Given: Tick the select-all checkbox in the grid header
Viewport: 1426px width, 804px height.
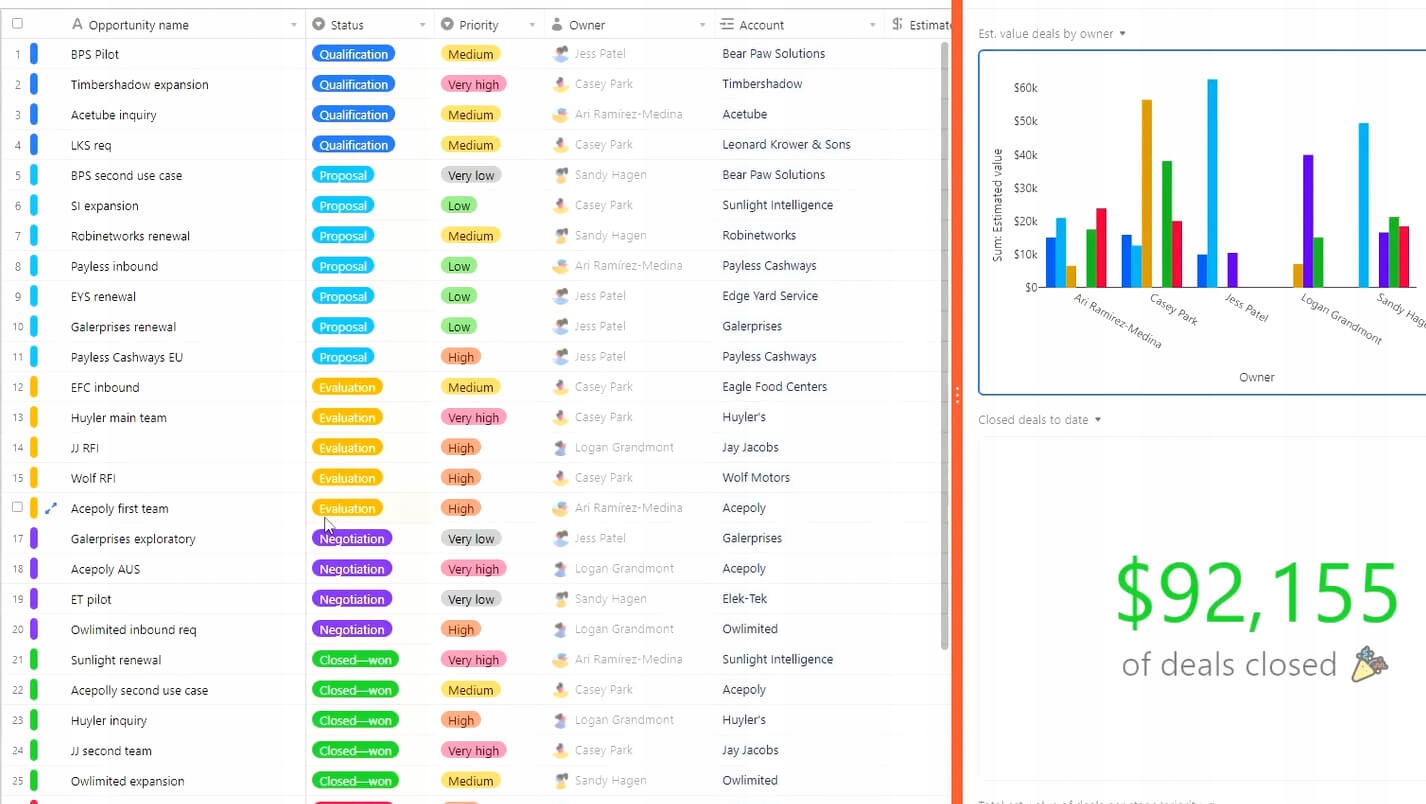Looking at the screenshot, I should click(17, 24).
